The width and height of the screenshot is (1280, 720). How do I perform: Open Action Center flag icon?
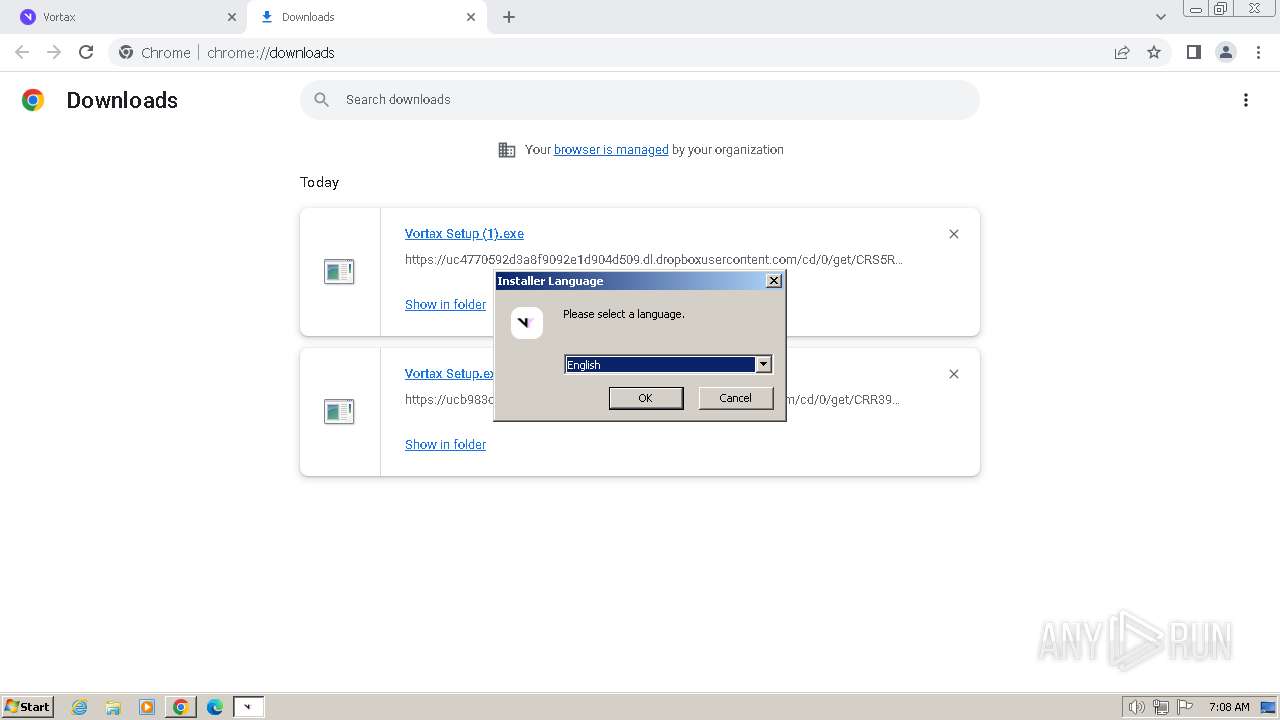1185,707
